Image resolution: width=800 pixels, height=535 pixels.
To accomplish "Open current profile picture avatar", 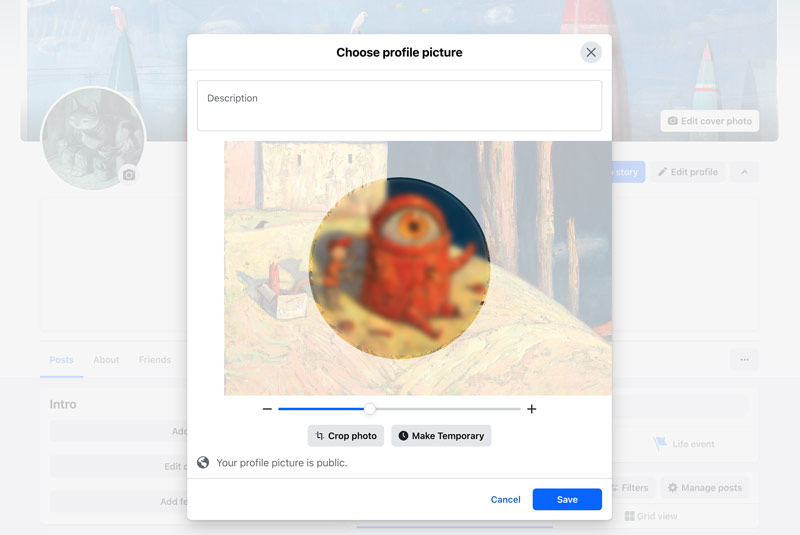I will point(93,138).
